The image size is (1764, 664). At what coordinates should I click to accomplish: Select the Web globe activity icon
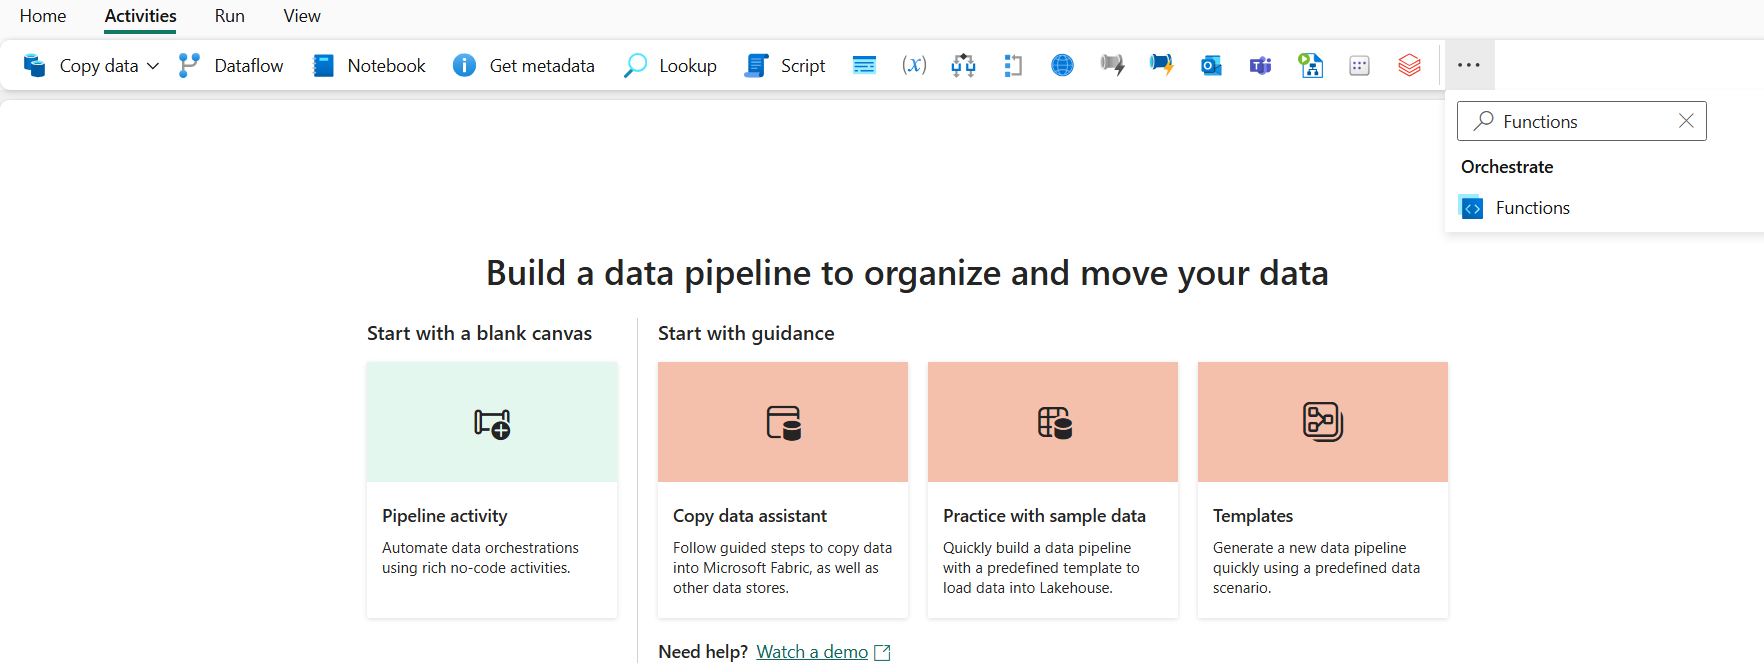click(1062, 66)
